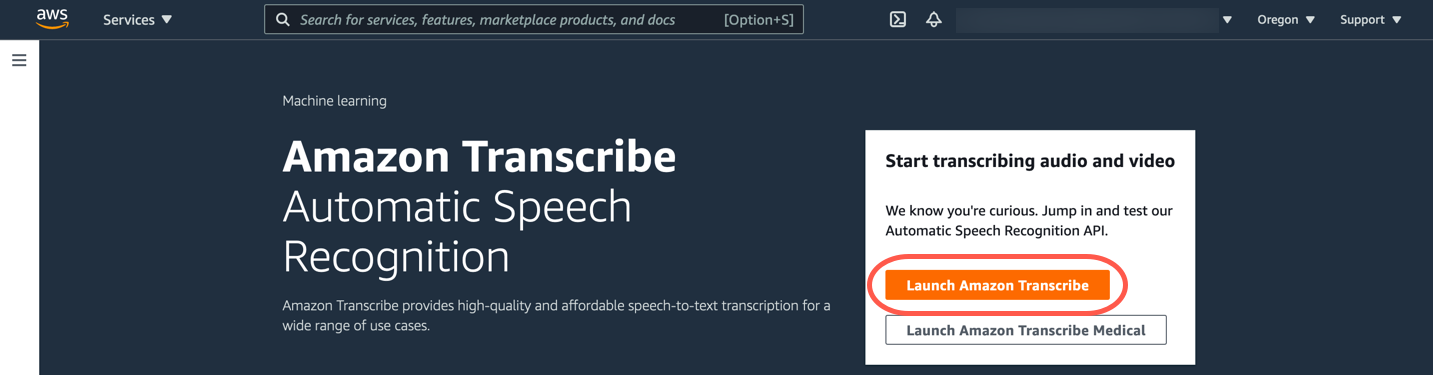Focus the services and docs search field
This screenshot has width=1433, height=375.
pyautogui.click(x=534, y=19)
